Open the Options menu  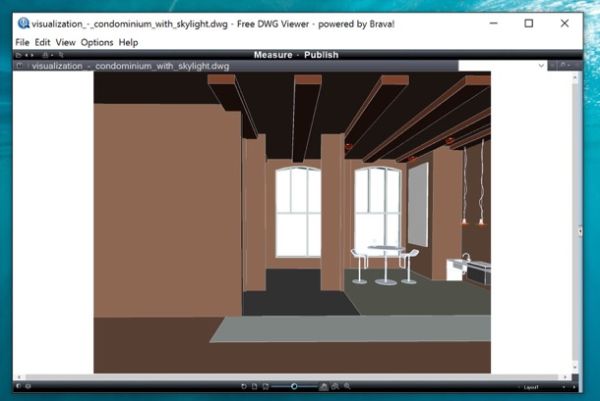tap(97, 43)
